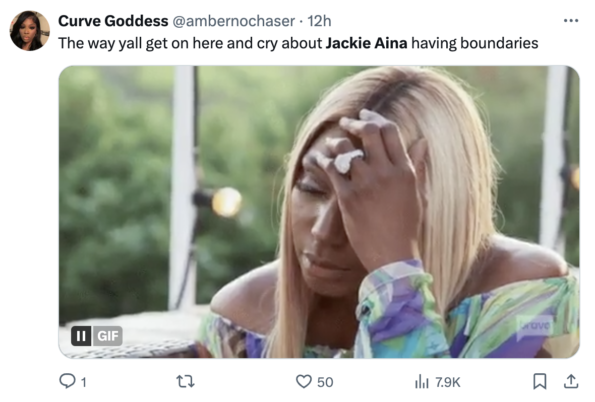Click the reply count of 1
The width and height of the screenshot is (595, 402).
coord(84,382)
